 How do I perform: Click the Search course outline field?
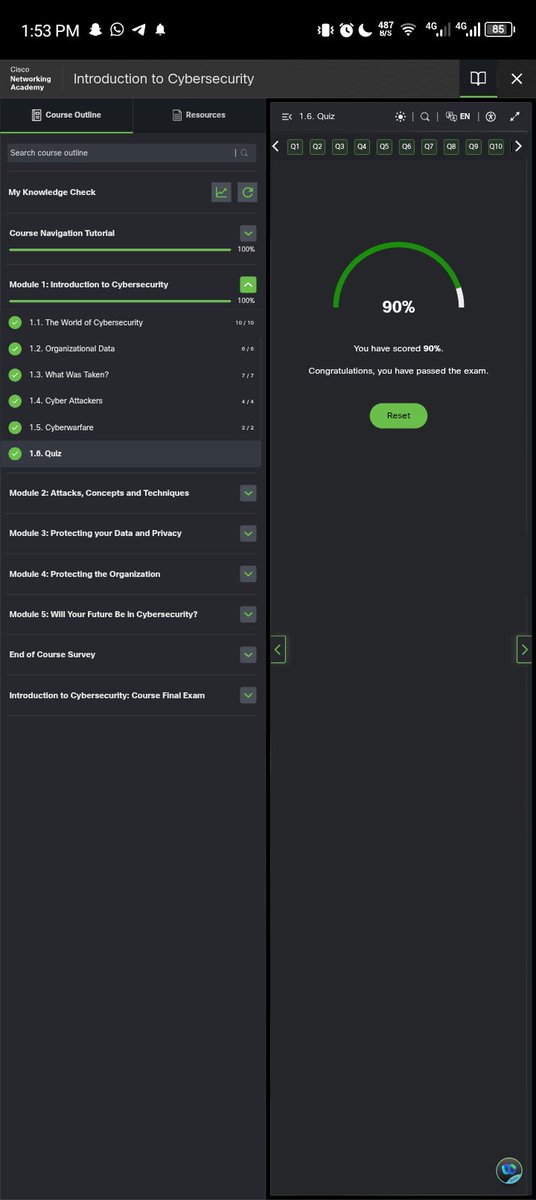coord(131,153)
